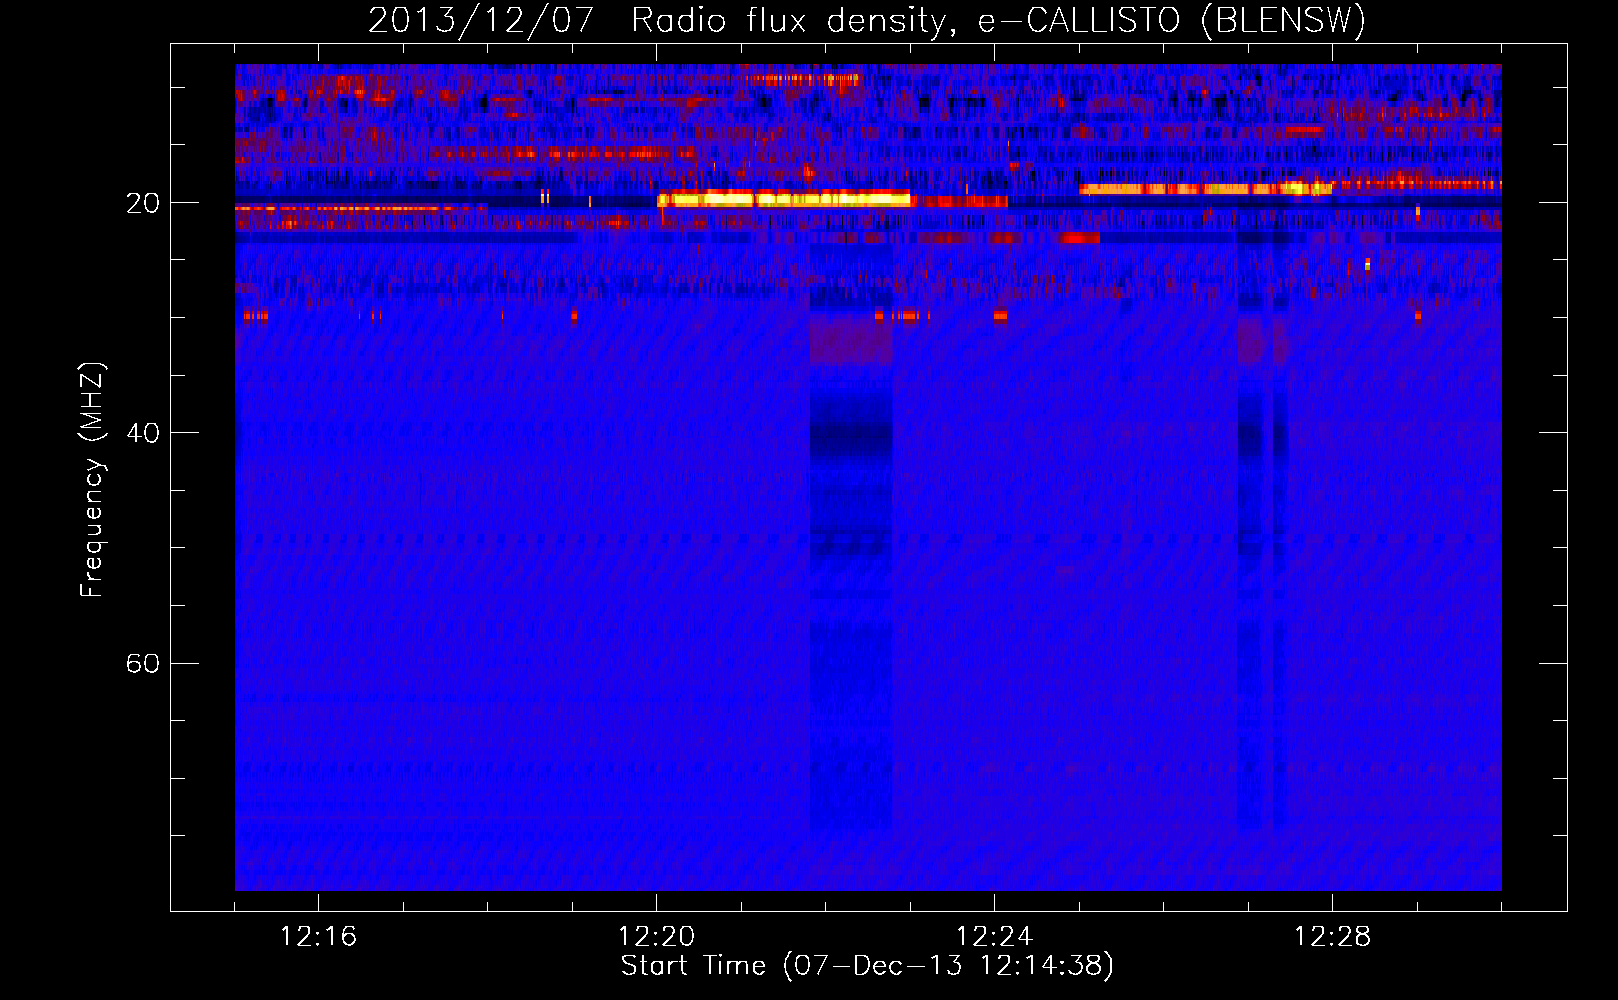Click the frequency tick label '40'

tap(143, 433)
